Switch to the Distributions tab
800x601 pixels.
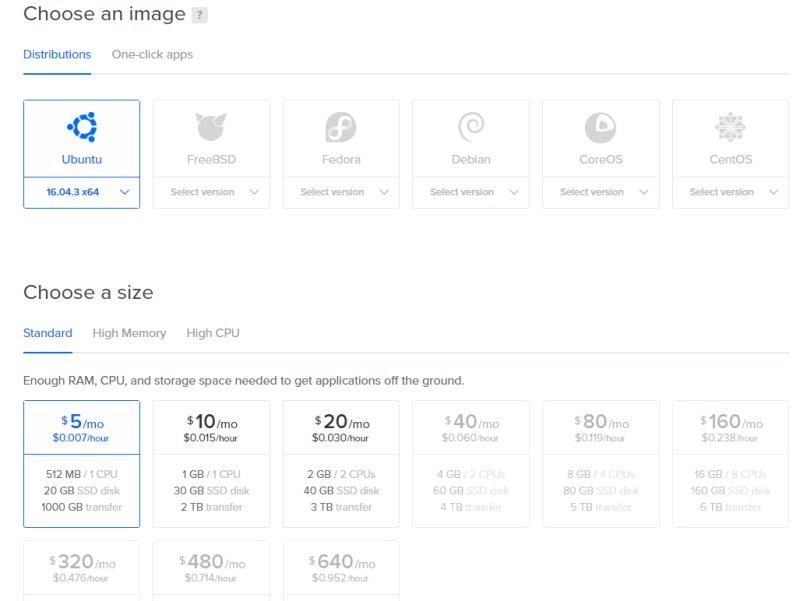tap(57, 55)
